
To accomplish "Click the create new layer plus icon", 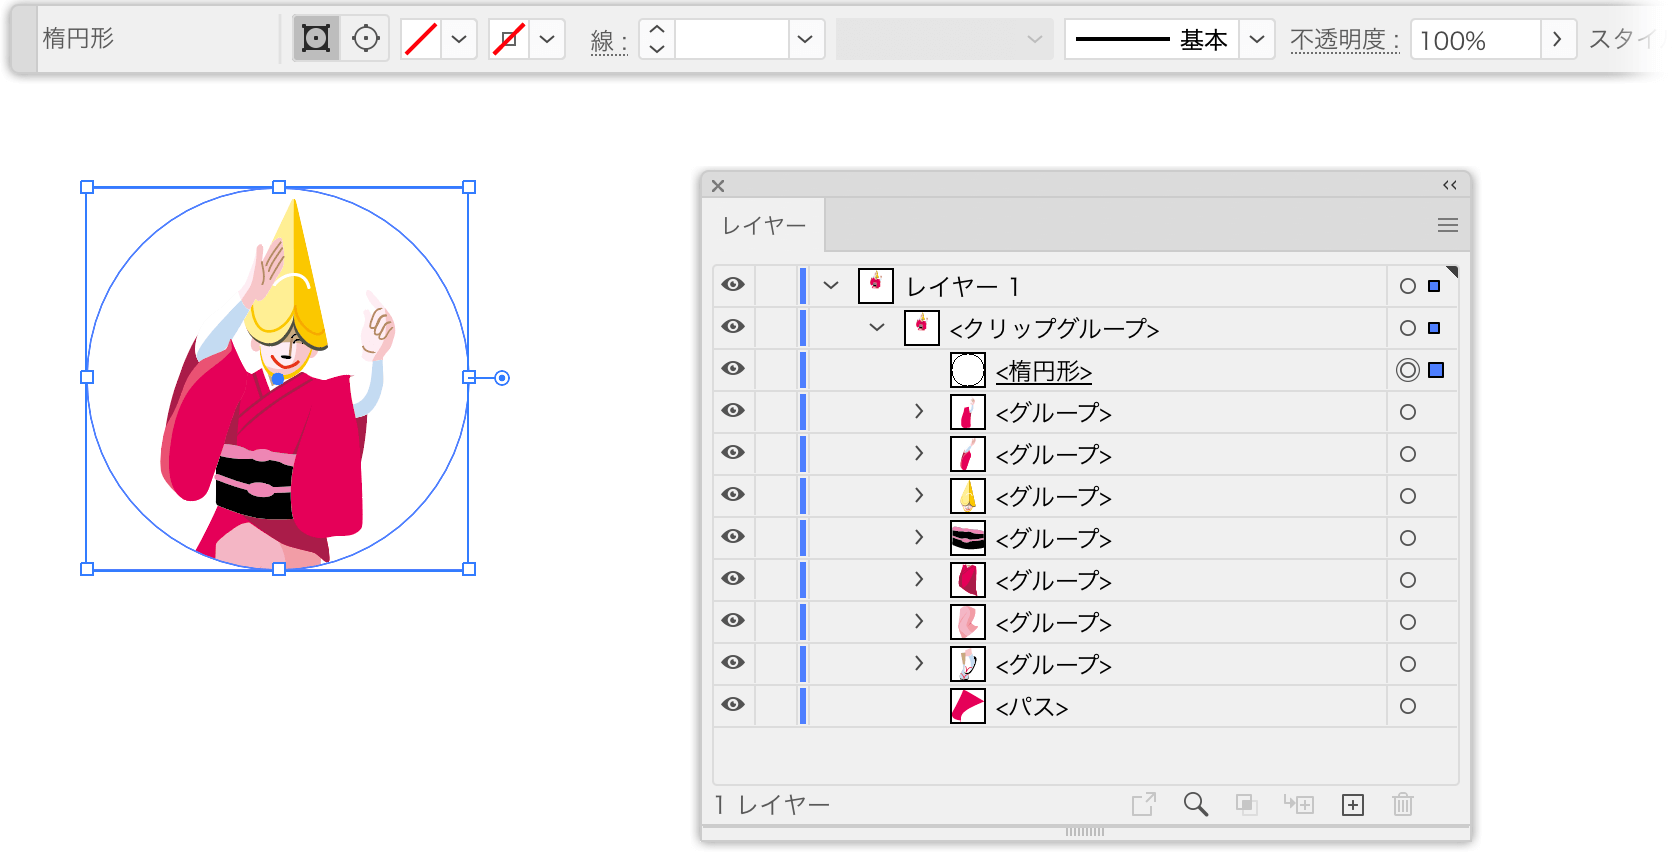I will [1353, 805].
